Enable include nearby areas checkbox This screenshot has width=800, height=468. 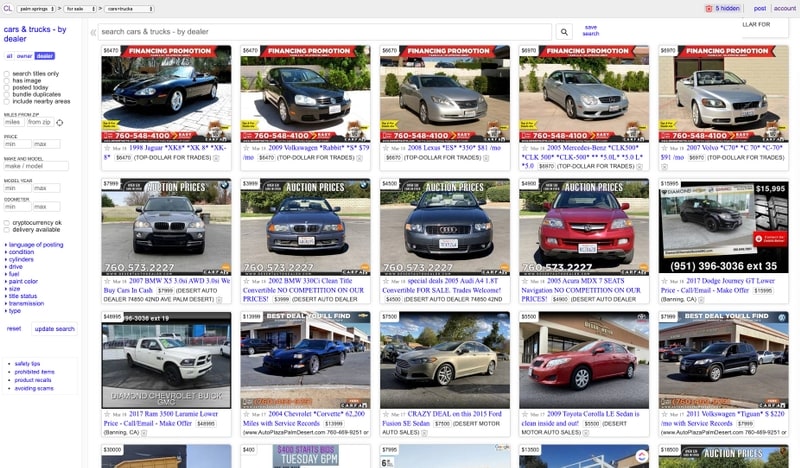click(x=7, y=102)
